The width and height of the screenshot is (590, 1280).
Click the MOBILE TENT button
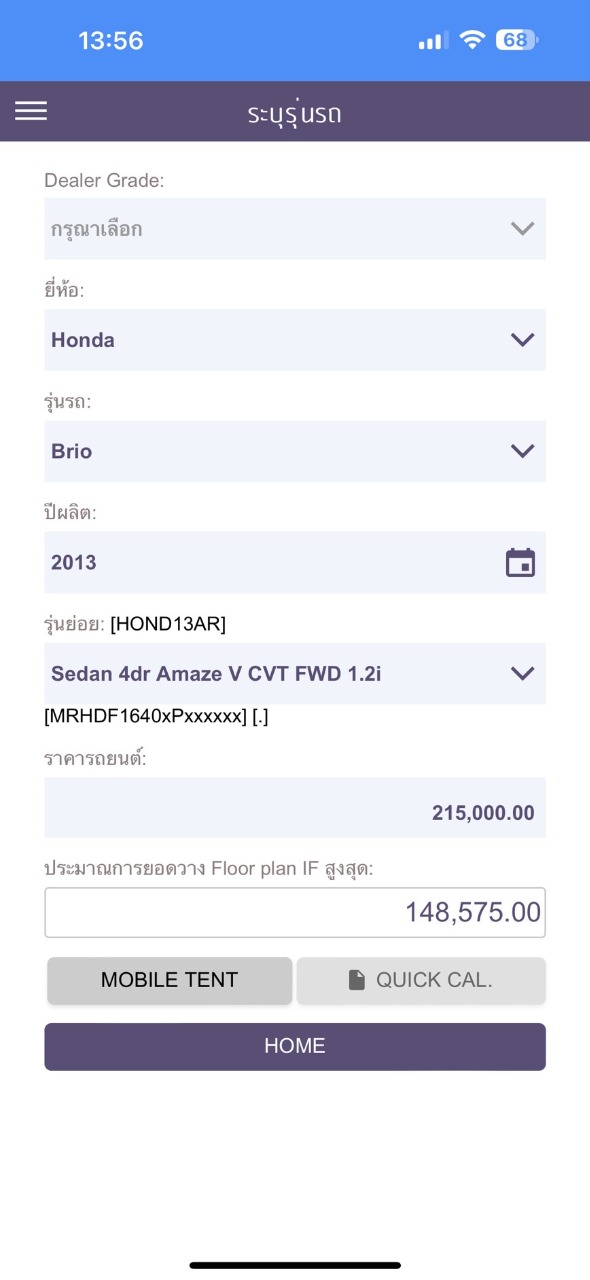[x=170, y=980]
